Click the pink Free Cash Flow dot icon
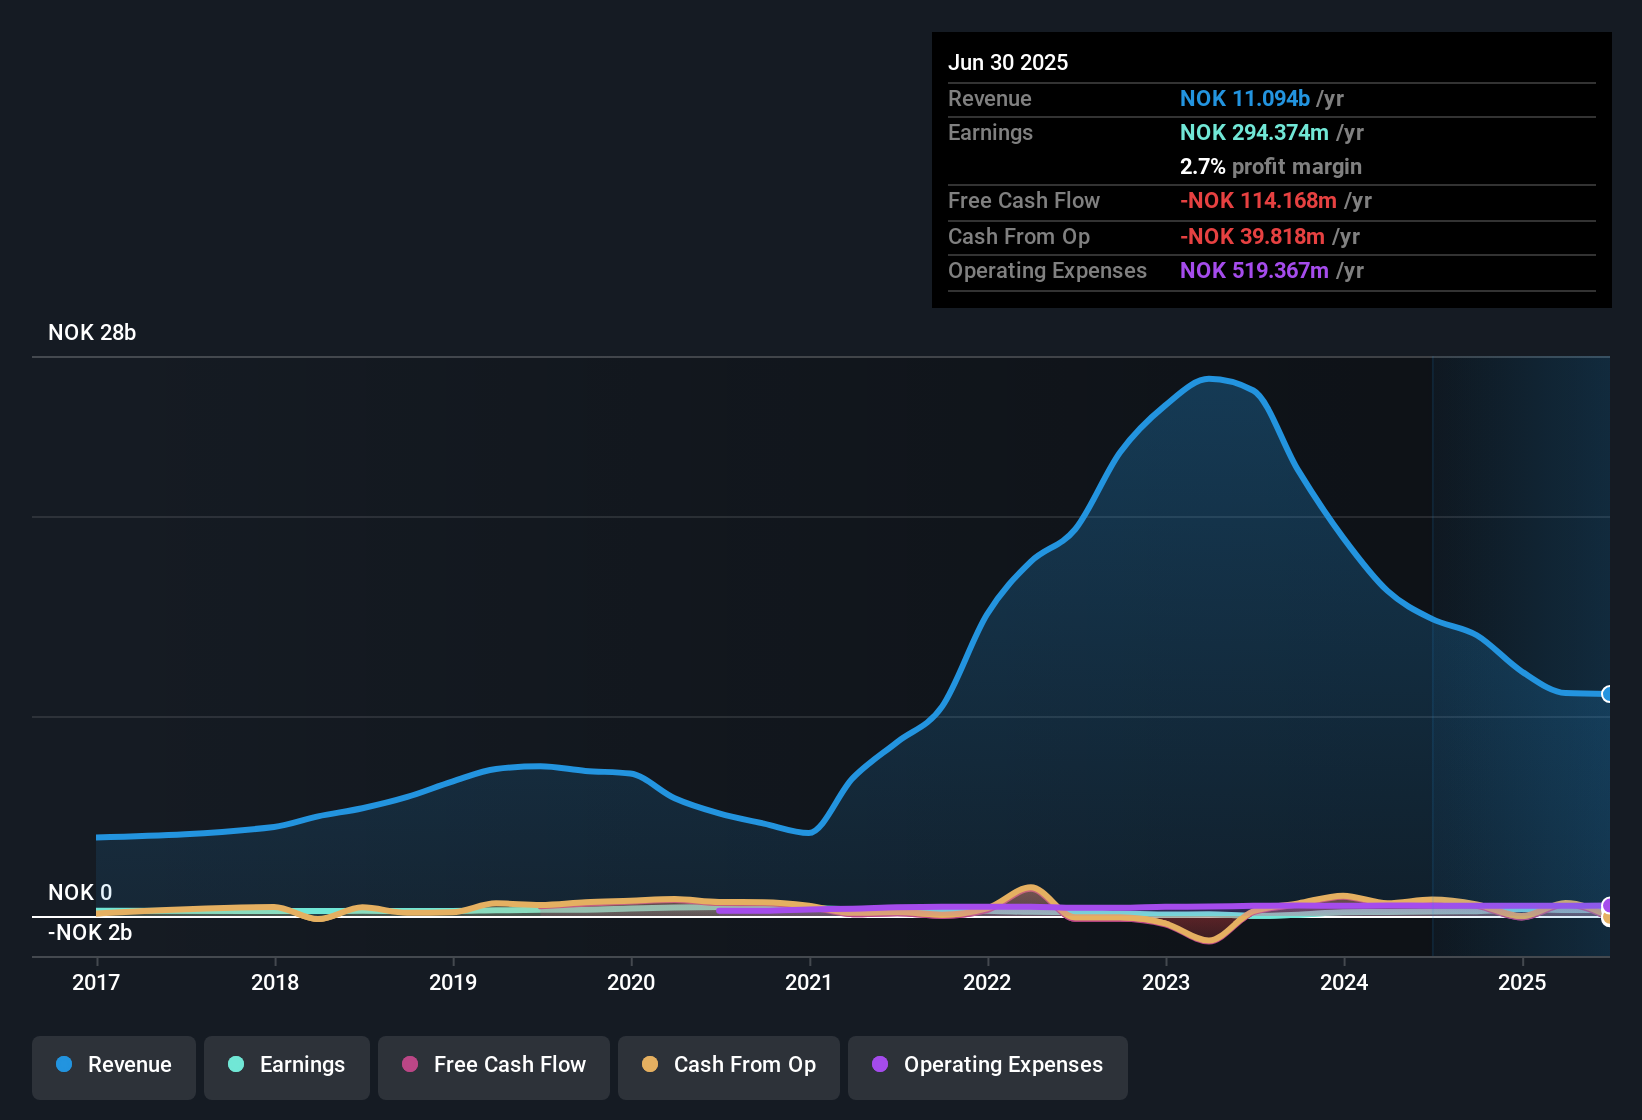Viewport: 1642px width, 1120px height. coord(409,1065)
